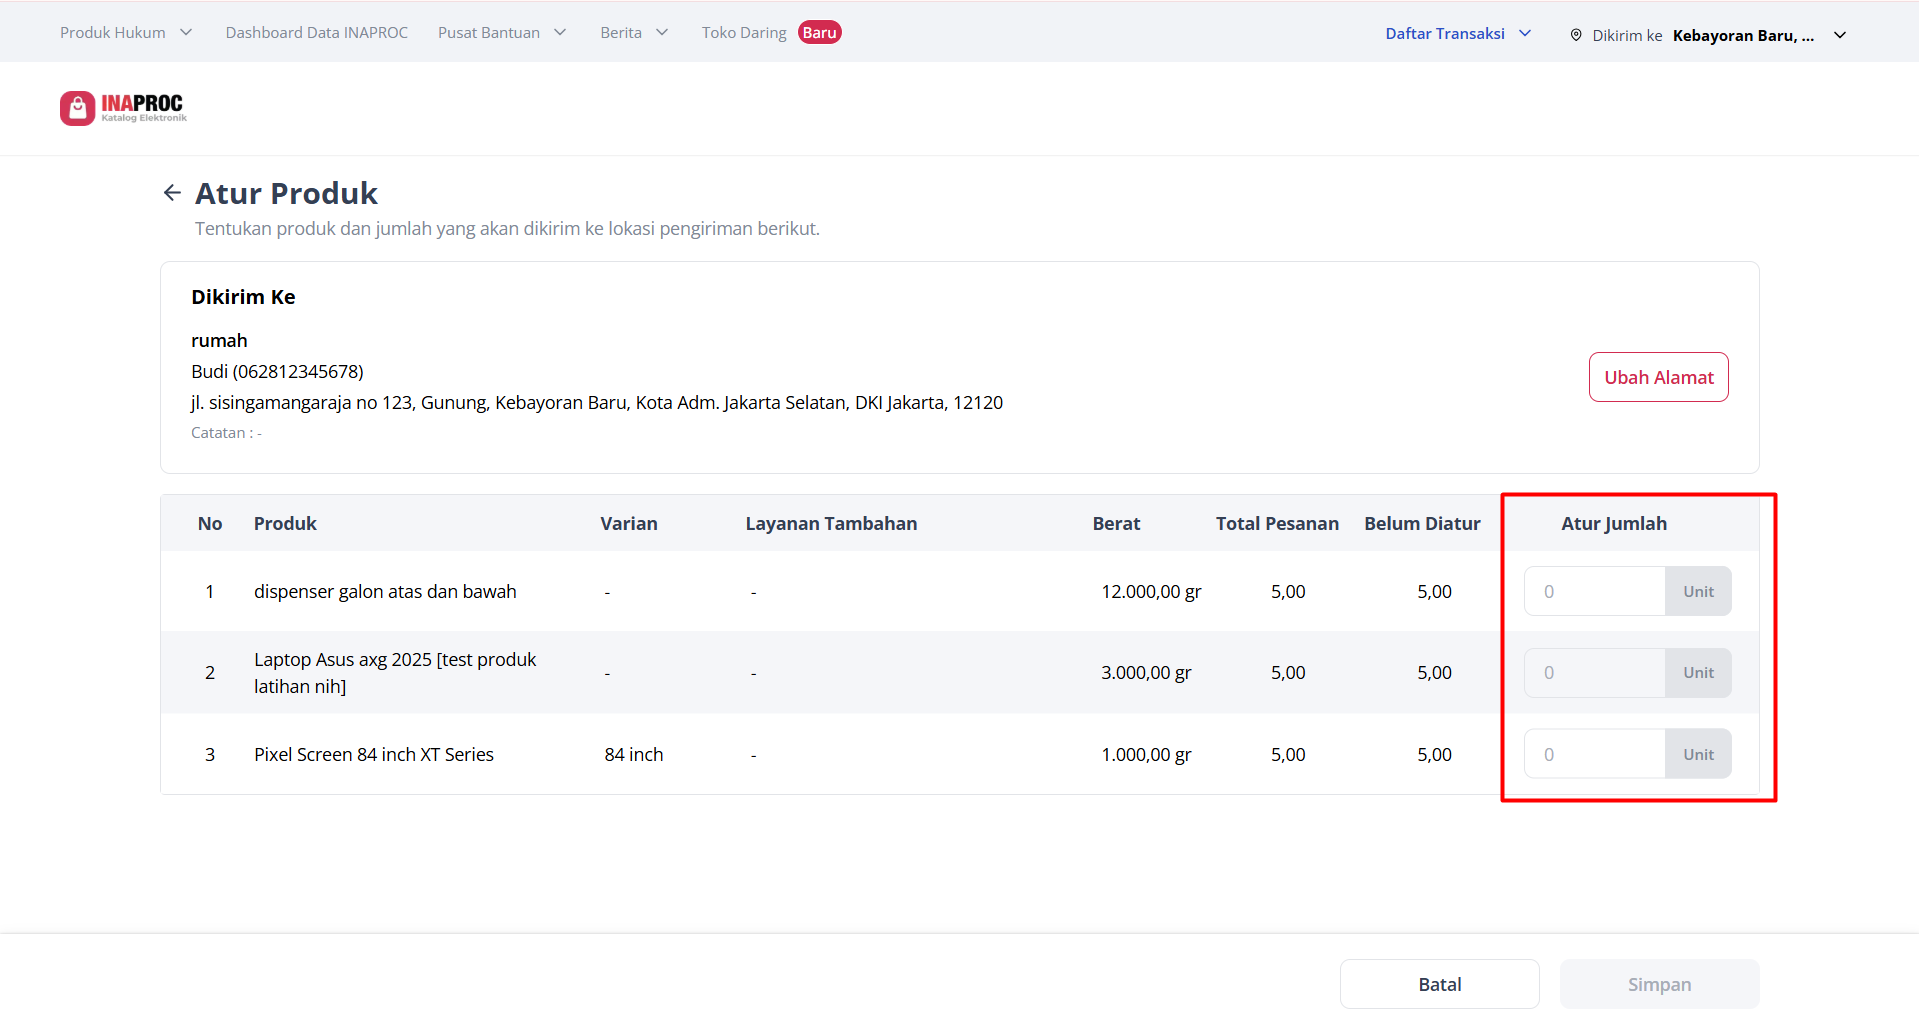Focus quantity input for Laptop Asus row

1595,673
